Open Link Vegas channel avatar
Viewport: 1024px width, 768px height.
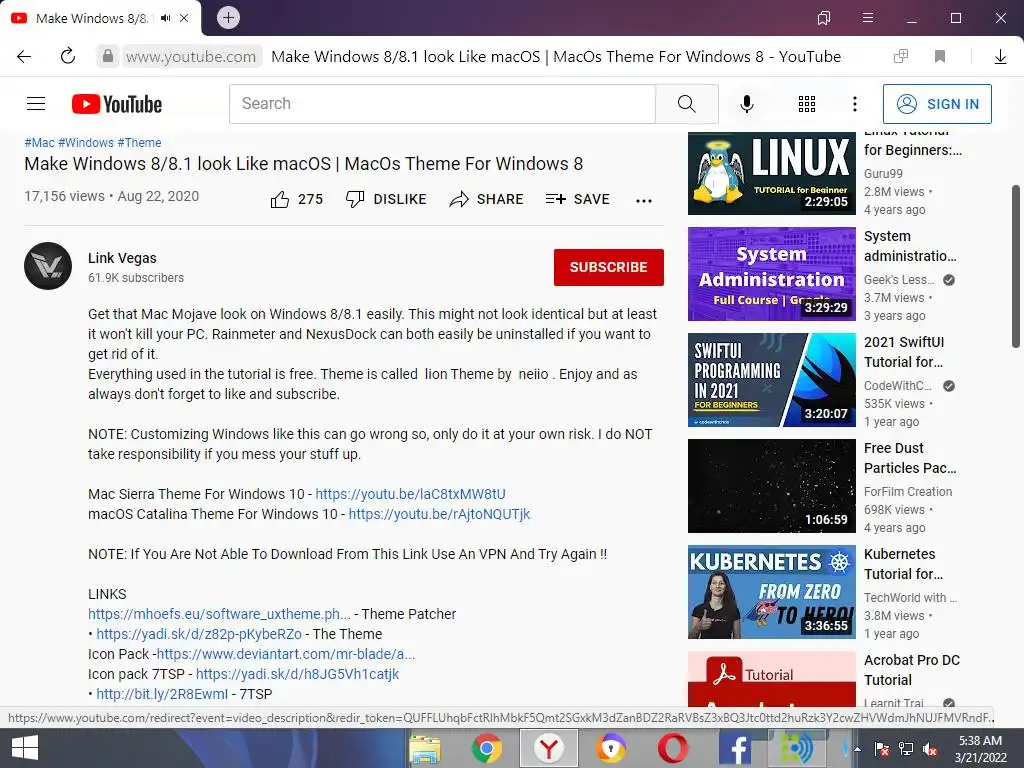[48, 266]
